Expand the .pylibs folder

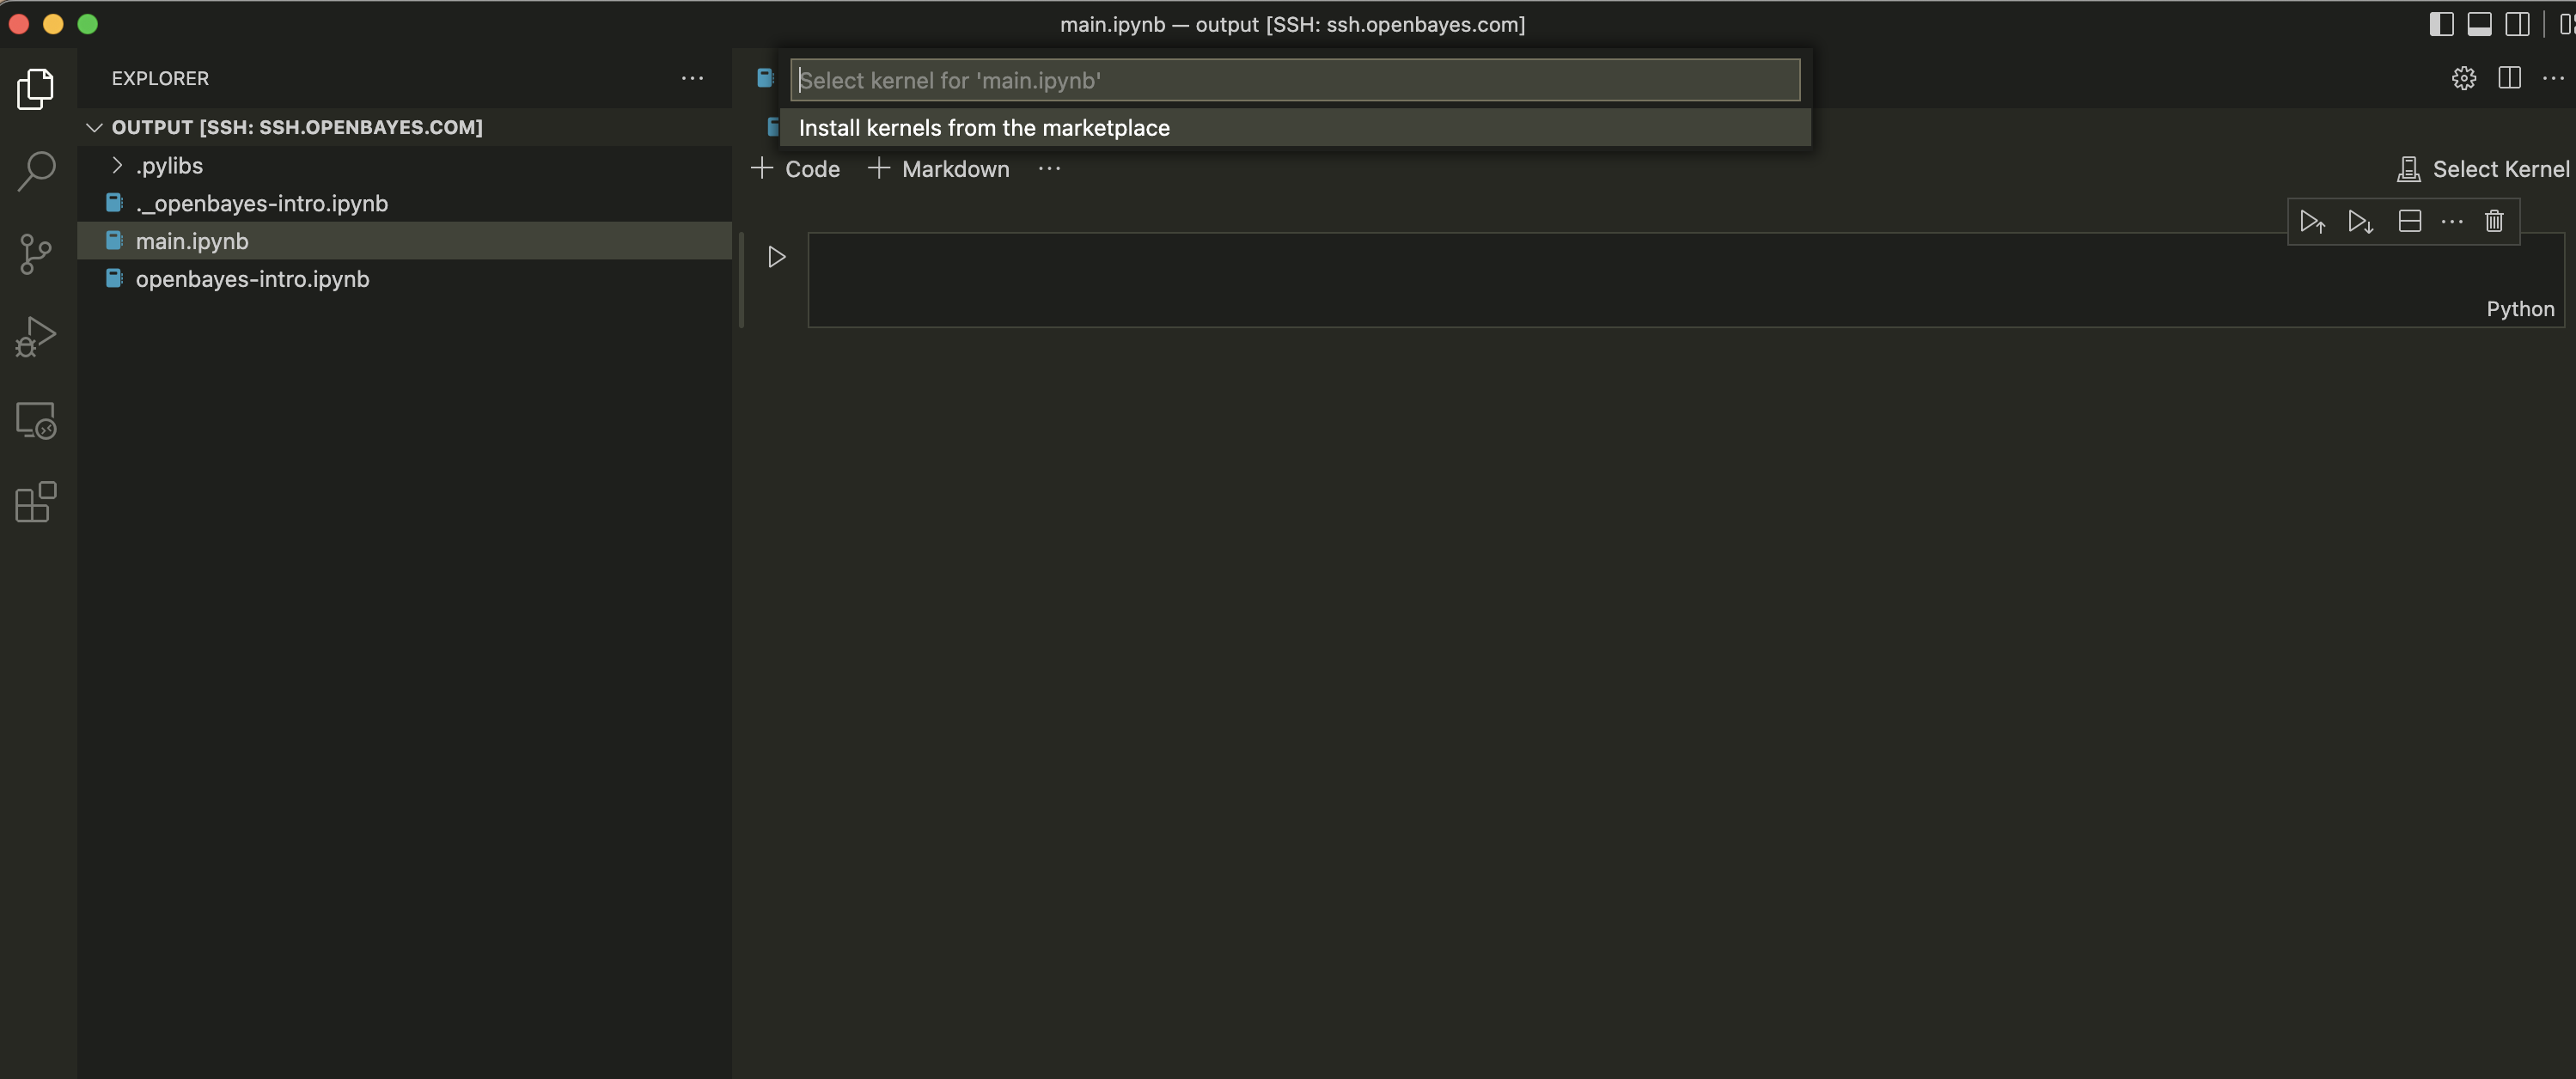168,165
